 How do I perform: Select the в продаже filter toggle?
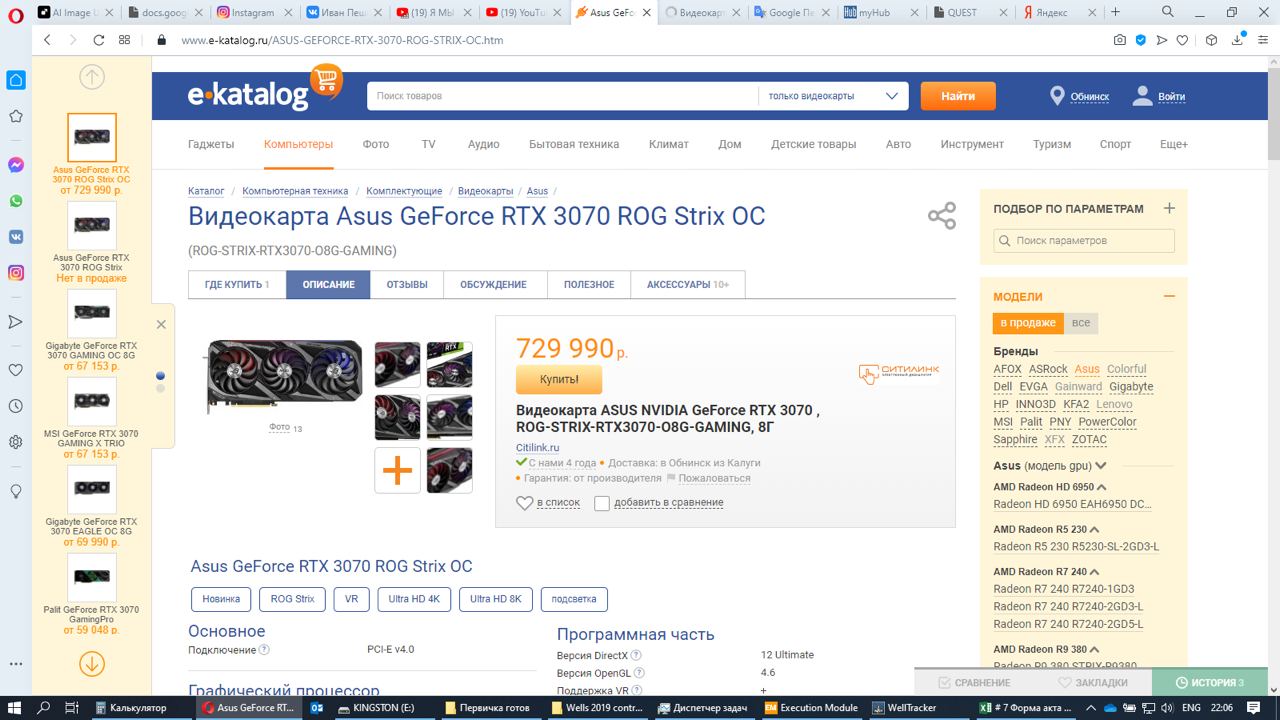[x=1028, y=323]
